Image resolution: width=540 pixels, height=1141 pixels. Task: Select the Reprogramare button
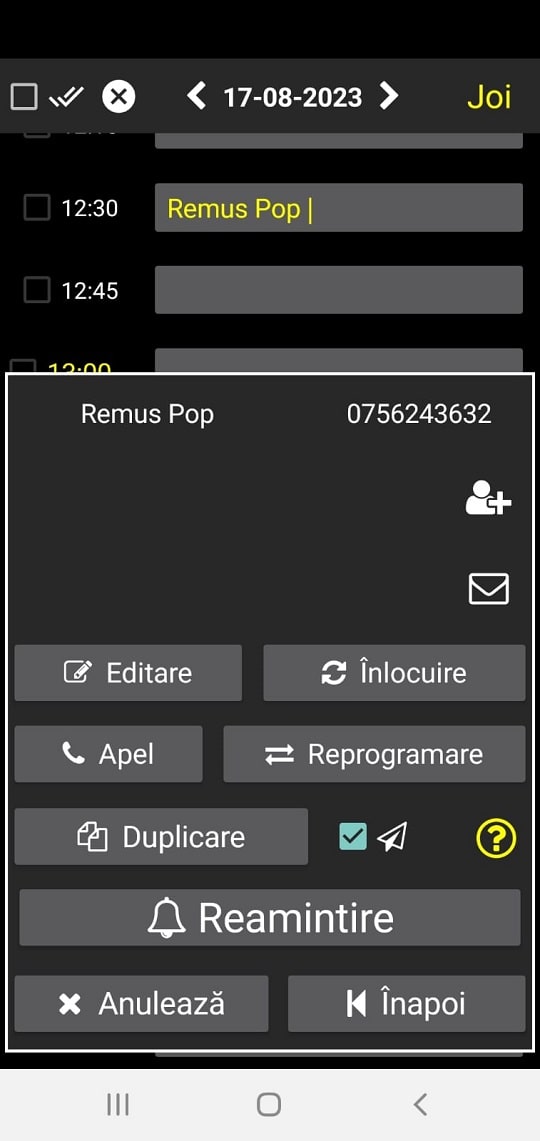pyautogui.click(x=374, y=755)
